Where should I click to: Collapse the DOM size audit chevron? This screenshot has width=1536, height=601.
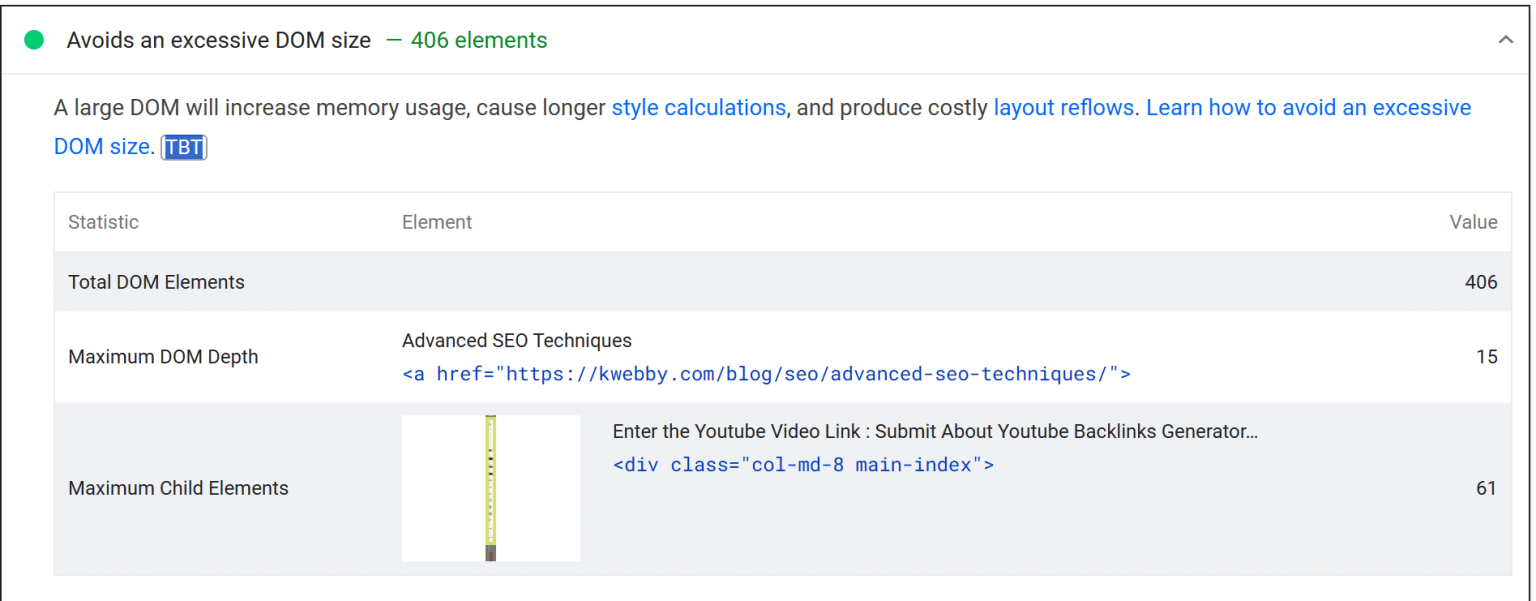click(x=1505, y=41)
